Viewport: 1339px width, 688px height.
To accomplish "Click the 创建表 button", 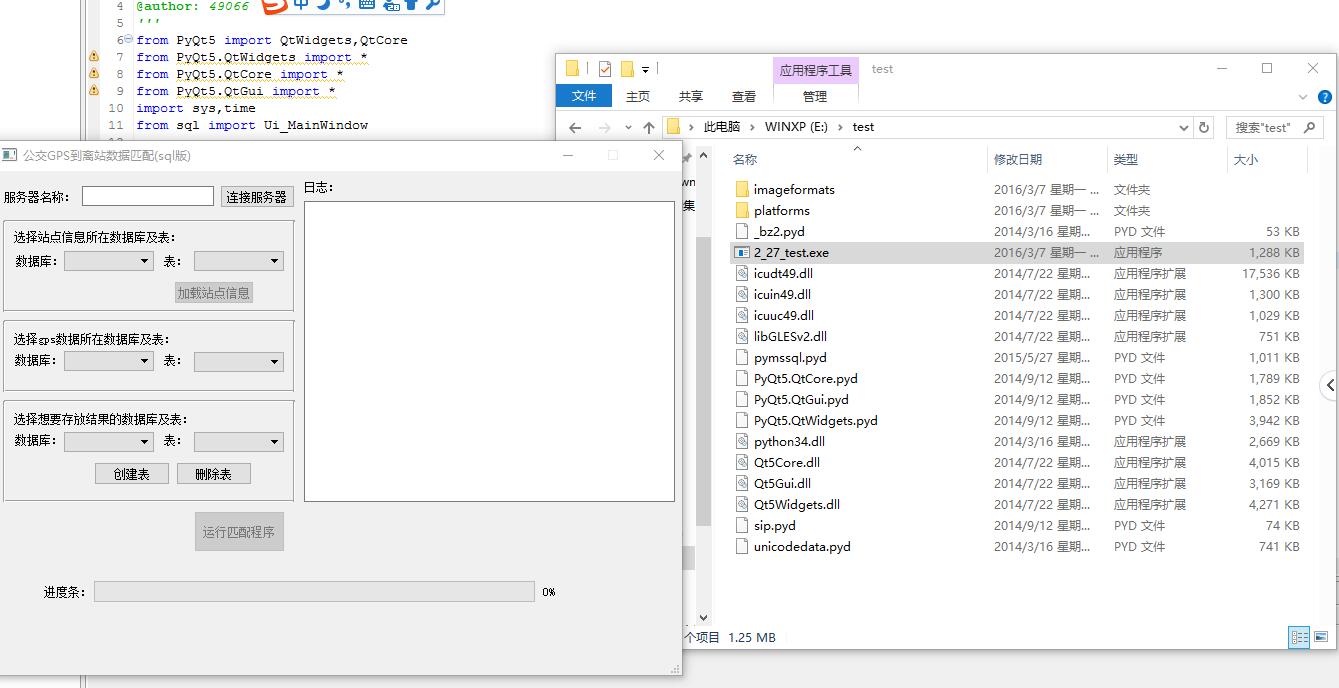I will [x=131, y=474].
